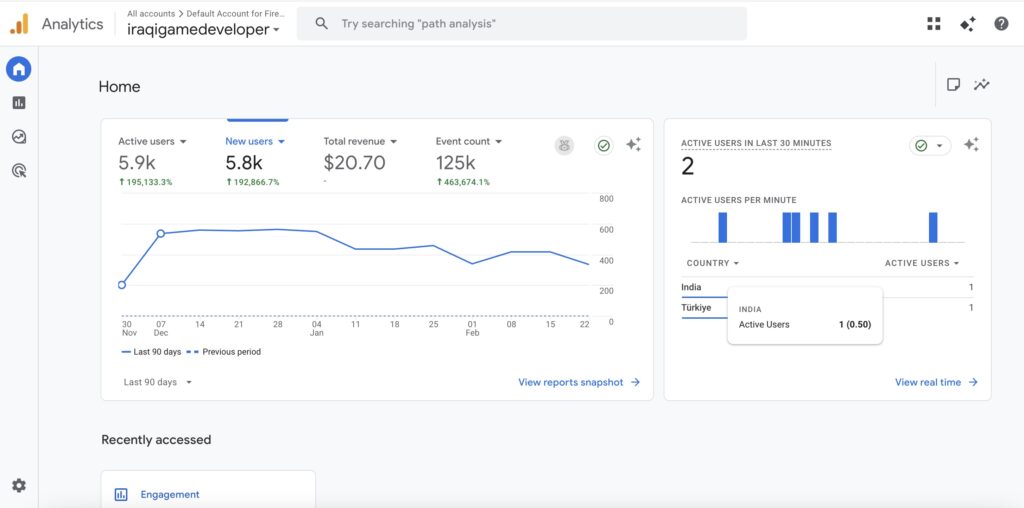The height and width of the screenshot is (508, 1024).
Task: Click the search field in top bar
Action: coord(530,24)
